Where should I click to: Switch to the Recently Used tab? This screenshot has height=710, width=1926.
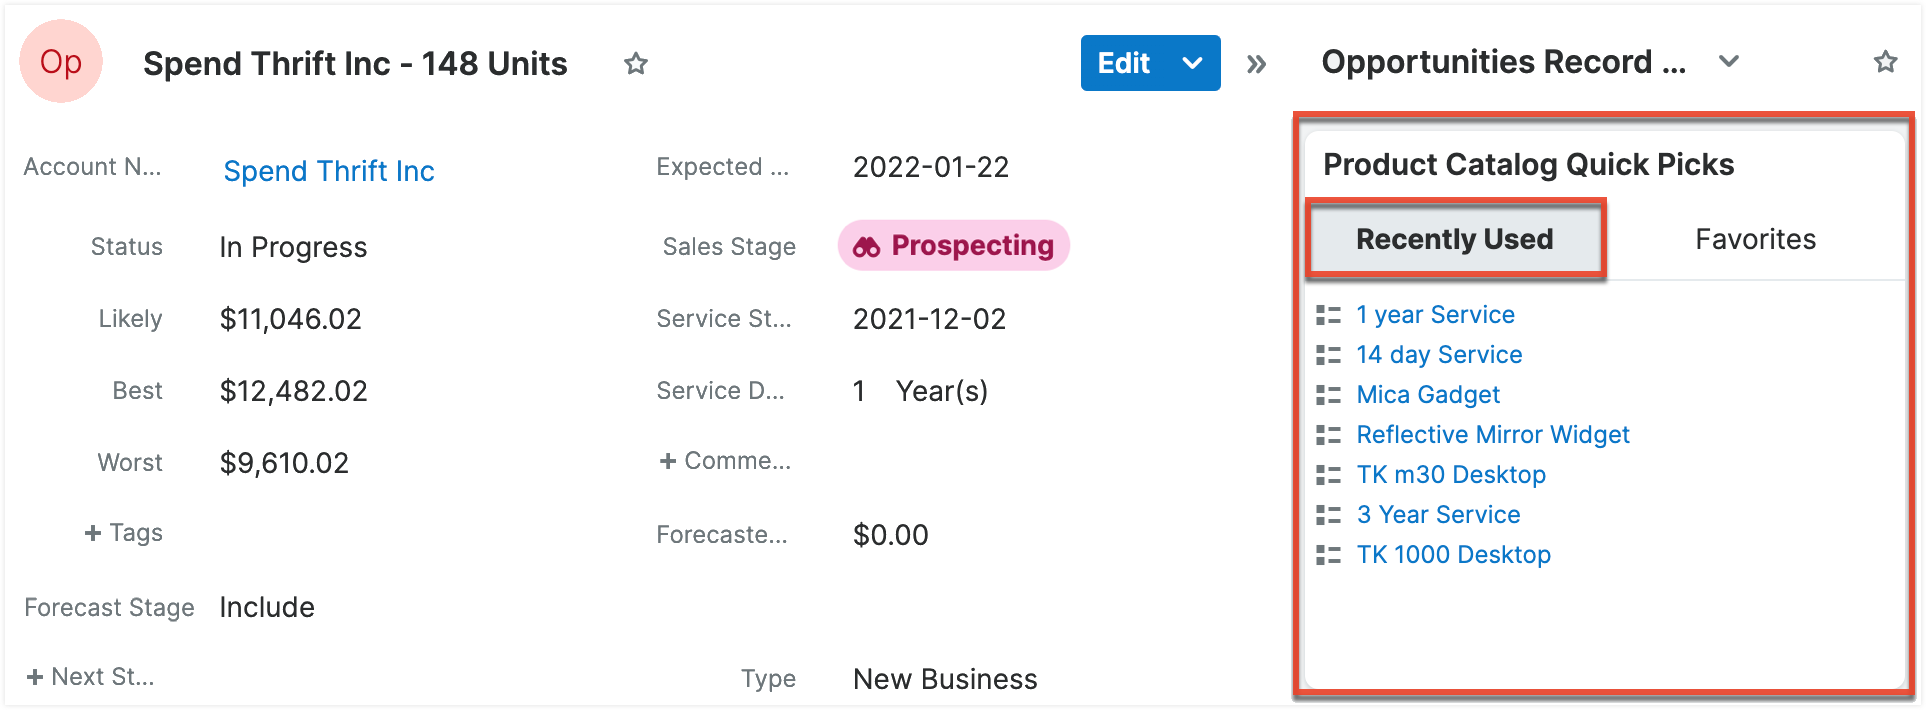(1454, 240)
